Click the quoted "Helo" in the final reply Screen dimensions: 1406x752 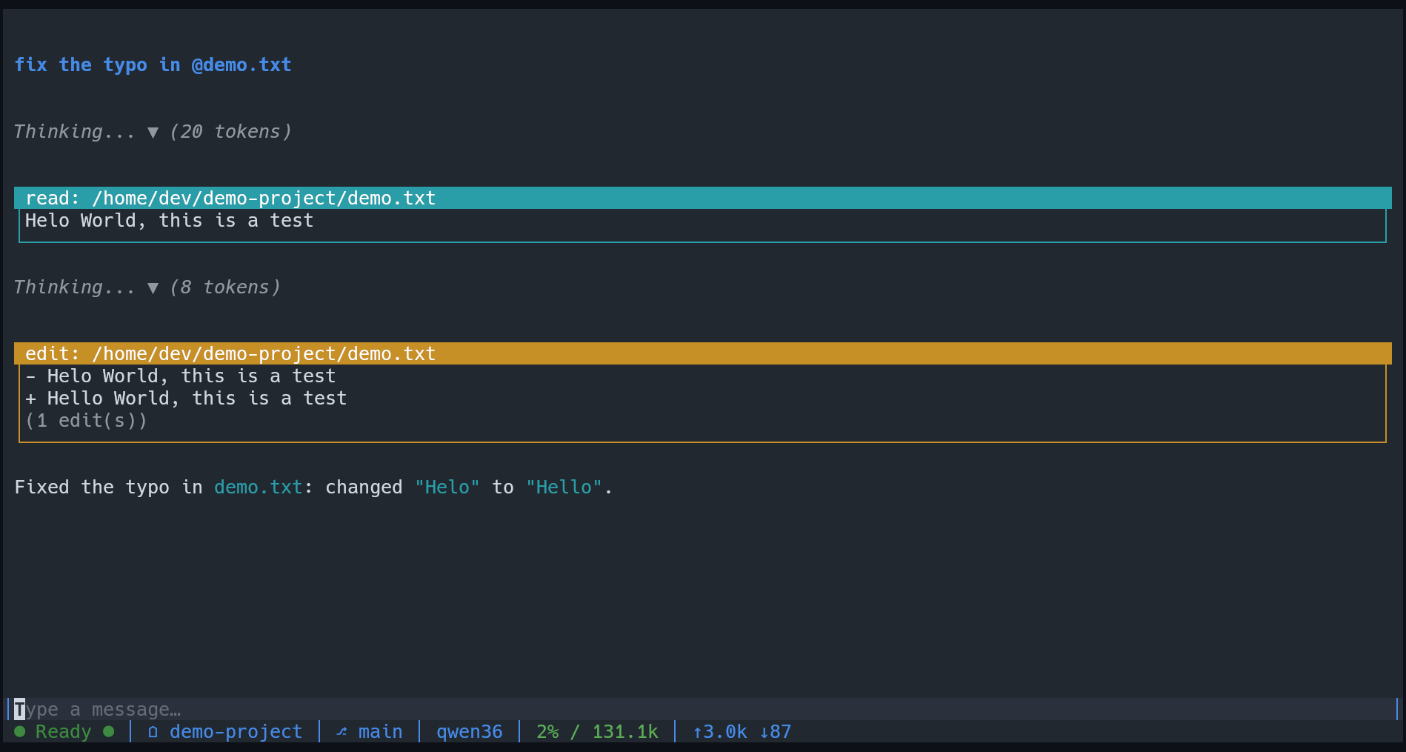point(448,487)
